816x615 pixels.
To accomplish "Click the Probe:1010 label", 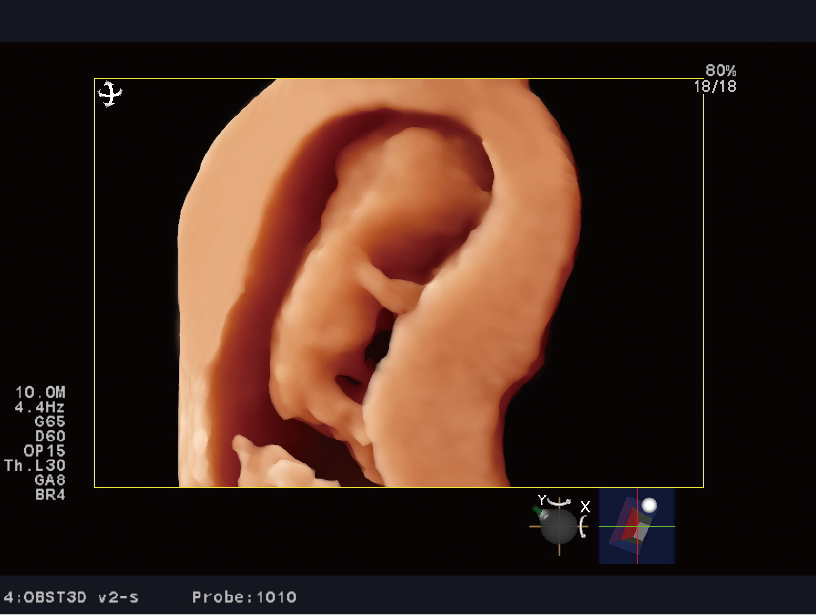I will [x=244, y=598].
